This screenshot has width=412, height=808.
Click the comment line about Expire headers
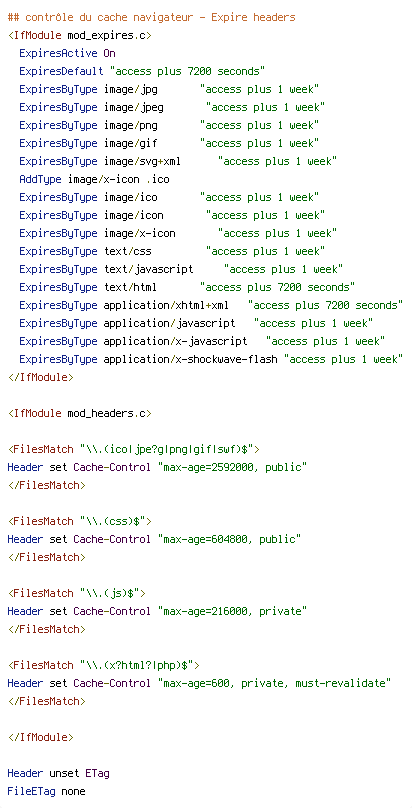click(x=151, y=18)
